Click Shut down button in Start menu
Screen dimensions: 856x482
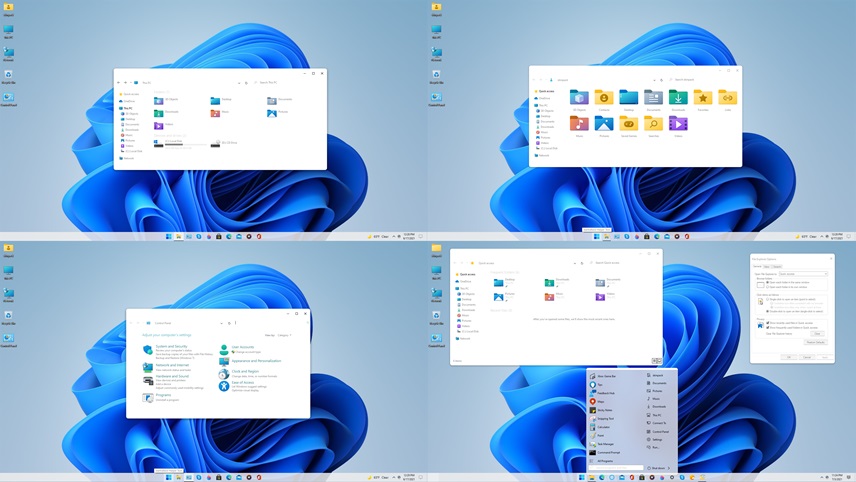tap(657, 468)
